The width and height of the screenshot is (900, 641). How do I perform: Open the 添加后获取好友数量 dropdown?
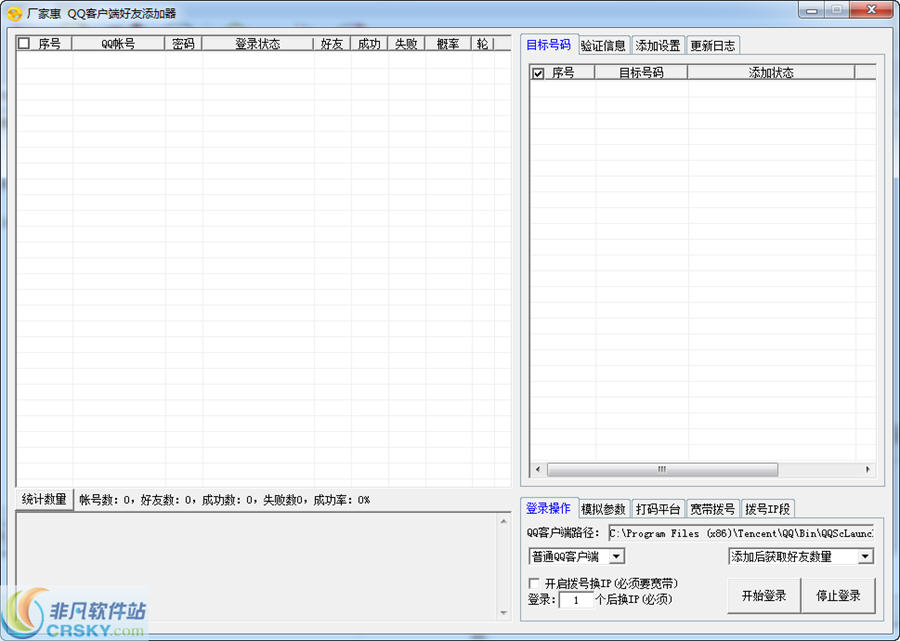pyautogui.click(x=865, y=556)
